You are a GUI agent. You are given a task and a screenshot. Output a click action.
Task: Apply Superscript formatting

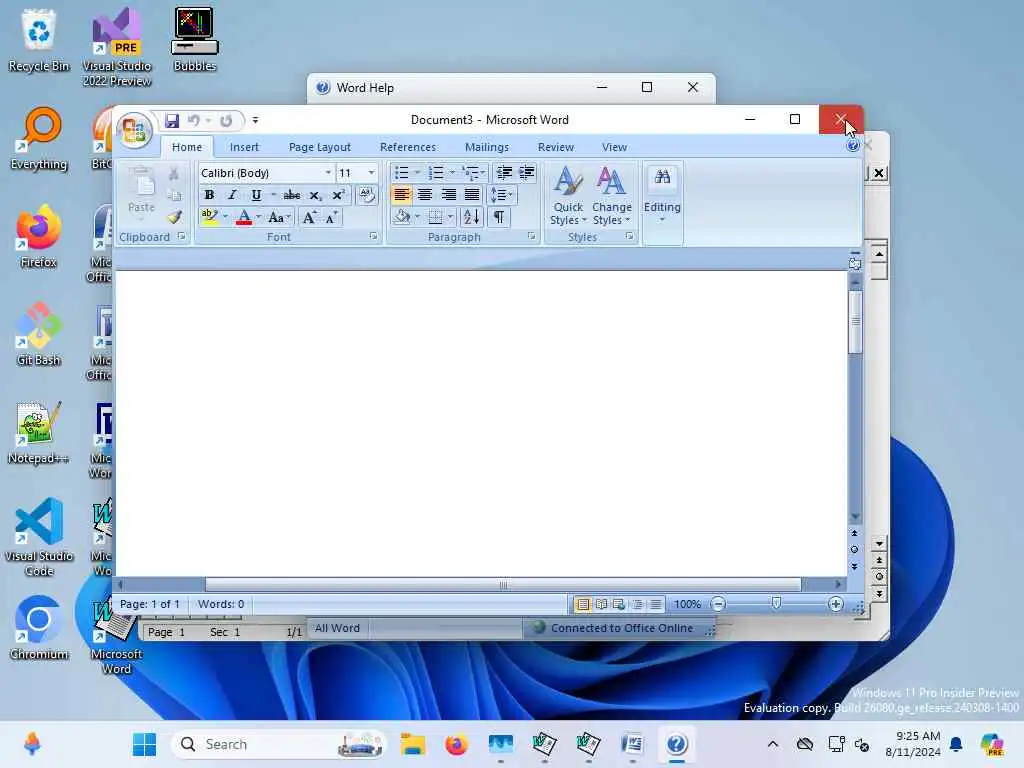point(338,195)
